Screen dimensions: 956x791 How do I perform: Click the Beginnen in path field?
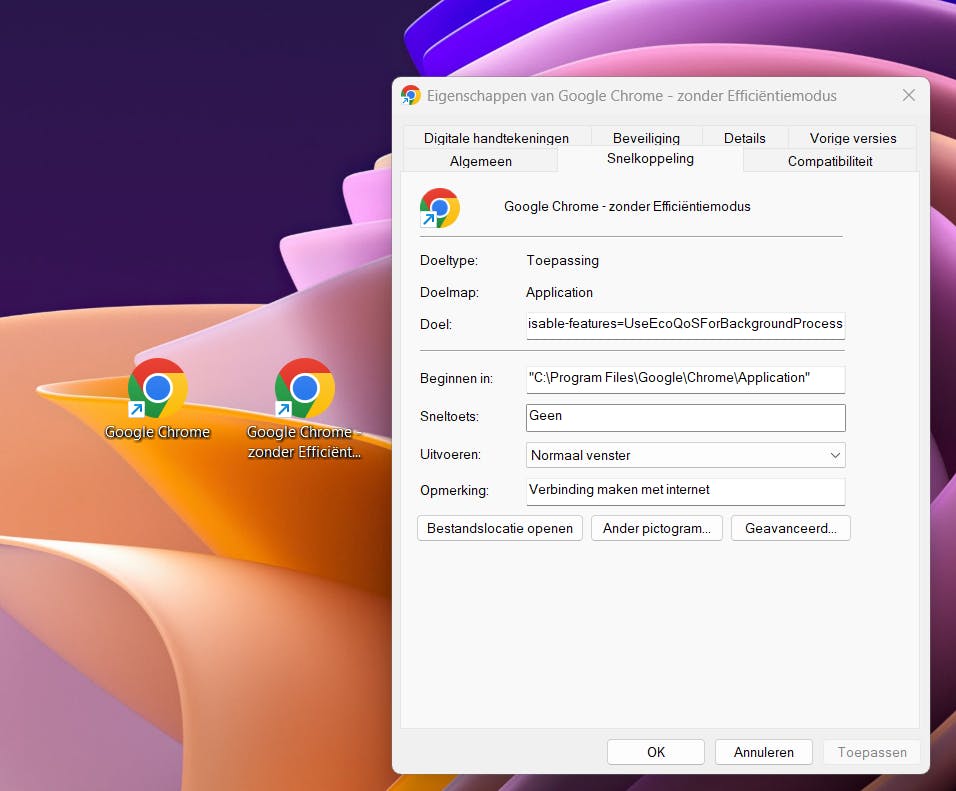(685, 379)
